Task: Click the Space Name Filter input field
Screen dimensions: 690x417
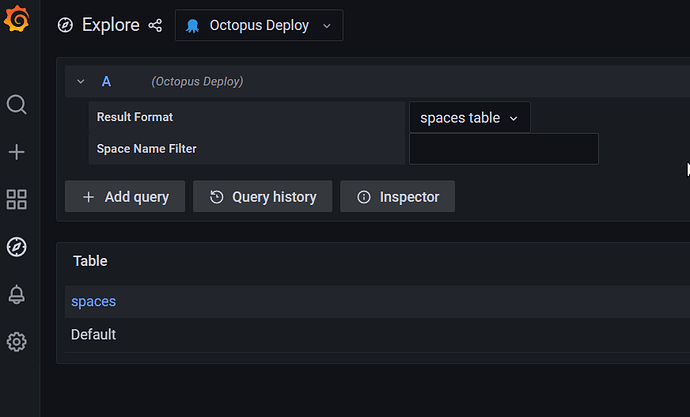Action: coord(503,149)
